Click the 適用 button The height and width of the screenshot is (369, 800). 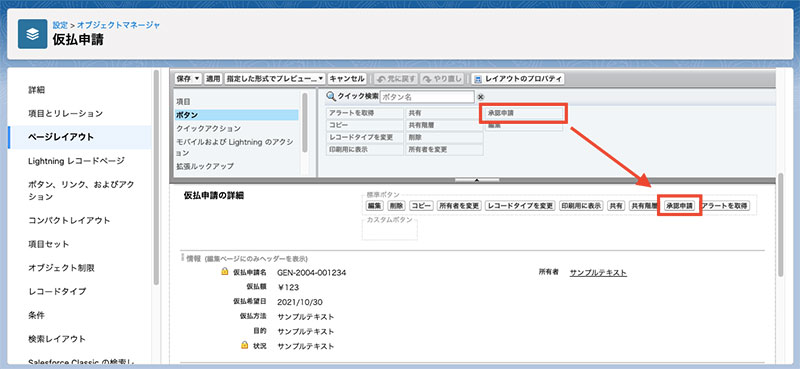coord(213,79)
